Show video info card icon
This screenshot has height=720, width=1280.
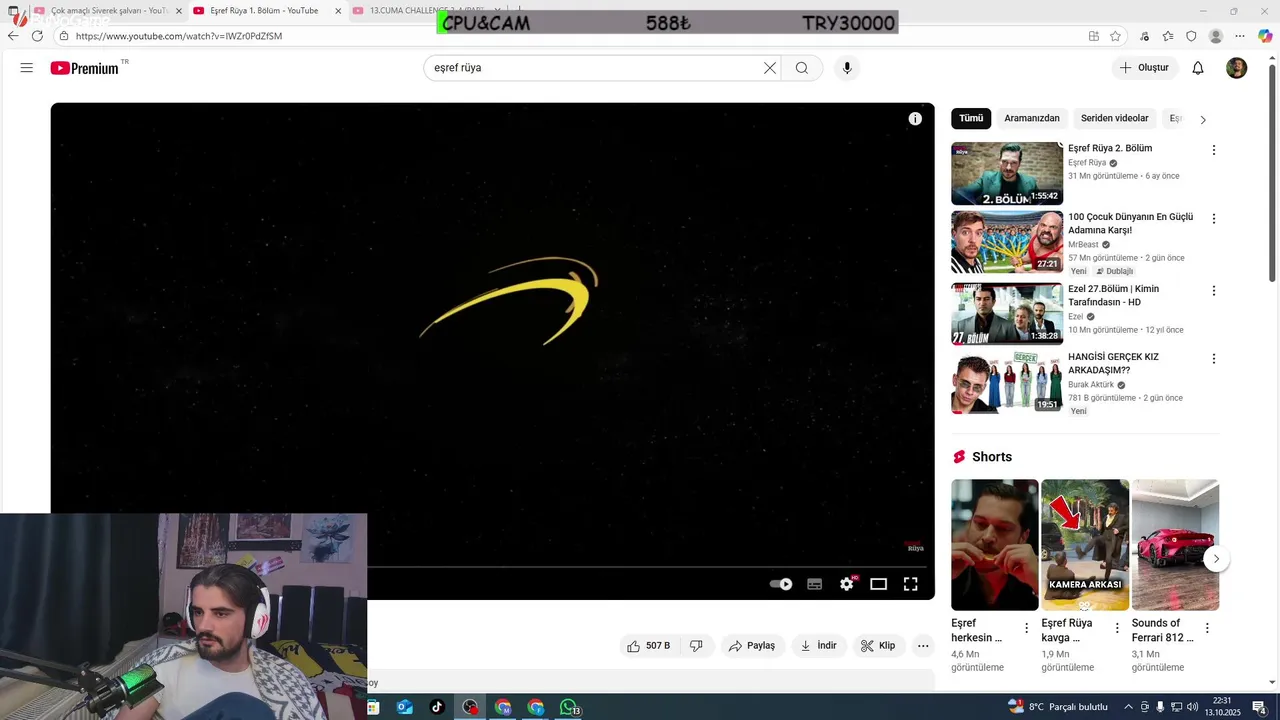point(915,119)
